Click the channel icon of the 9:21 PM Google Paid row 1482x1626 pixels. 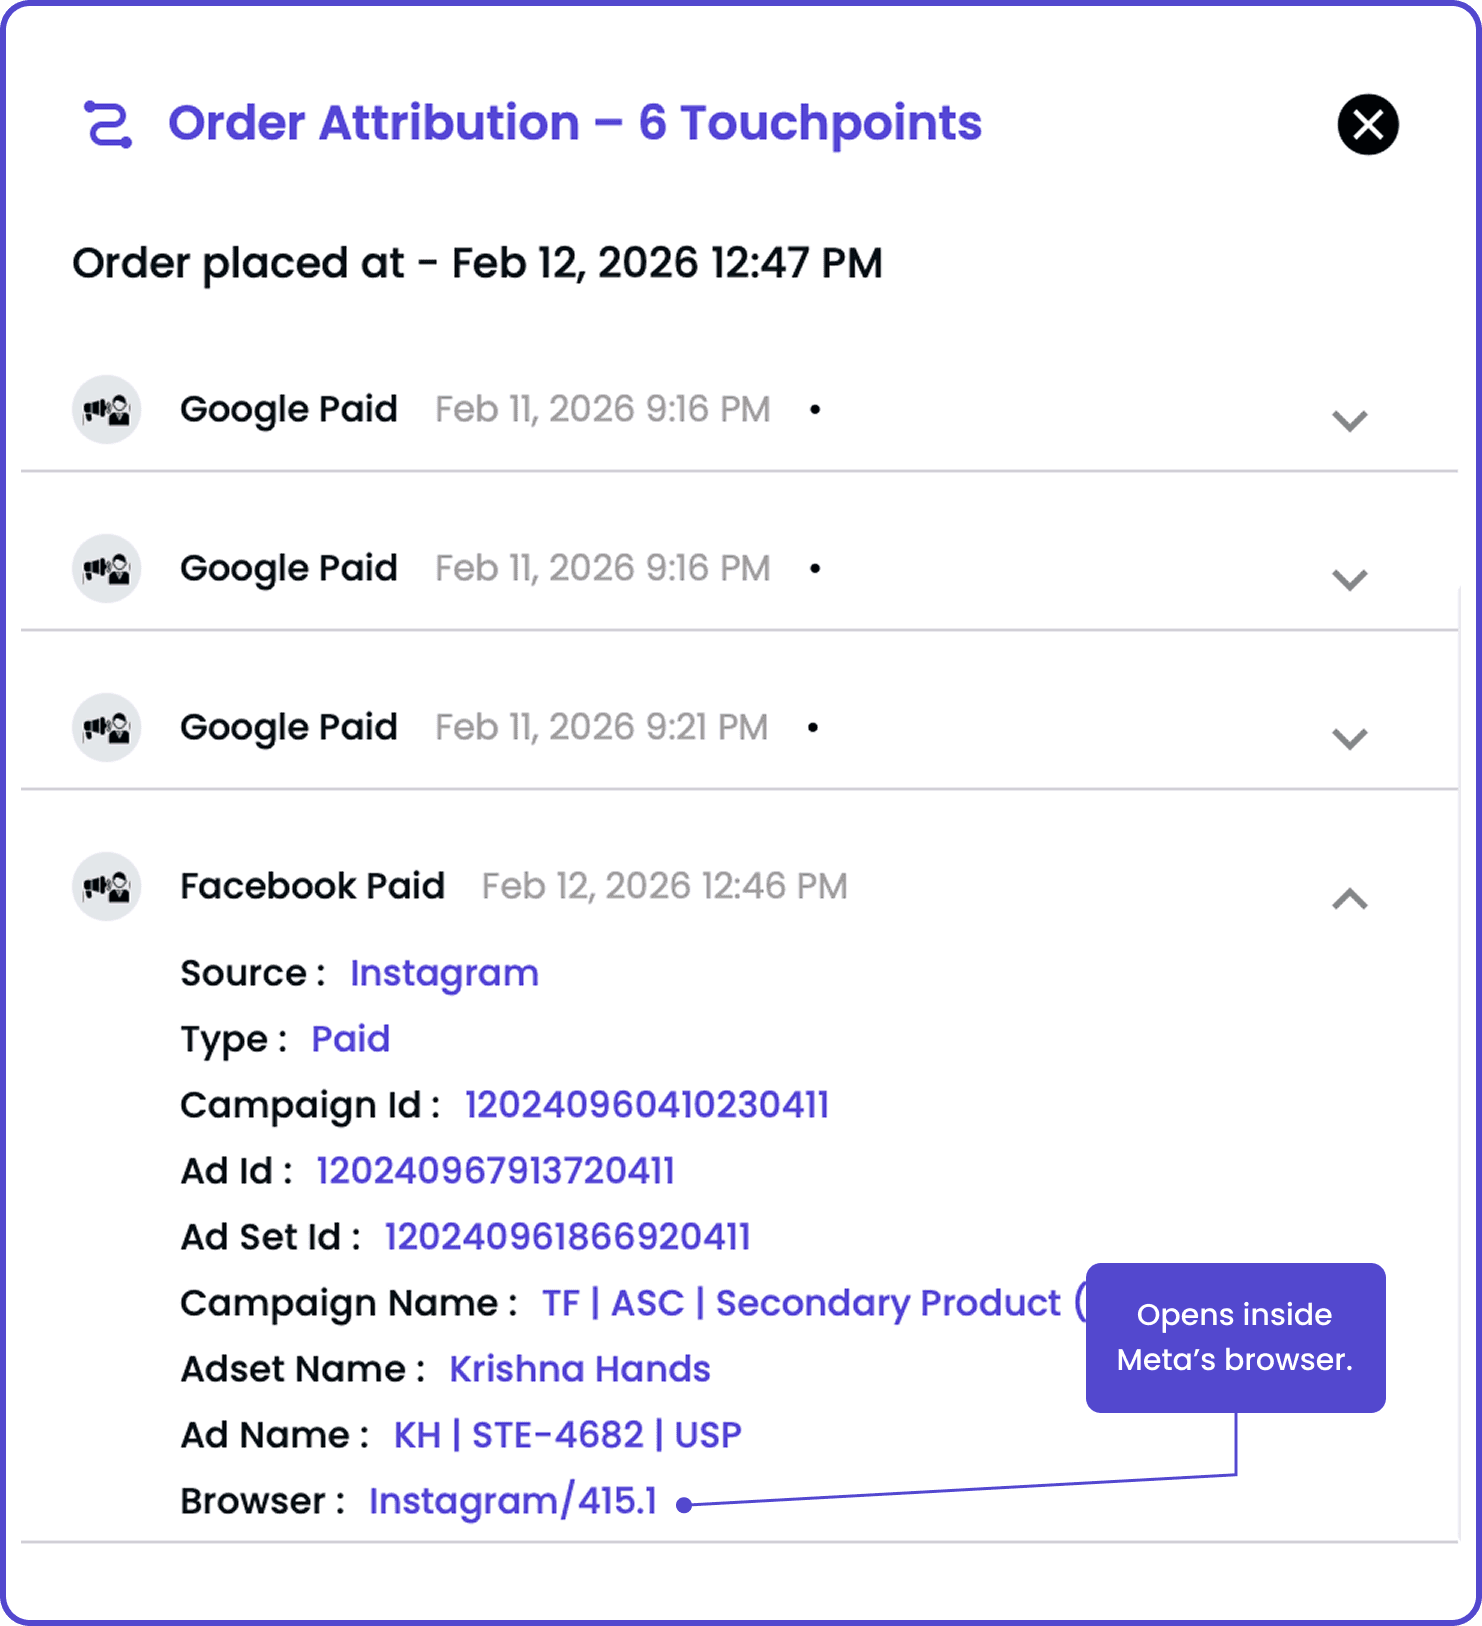pos(107,727)
